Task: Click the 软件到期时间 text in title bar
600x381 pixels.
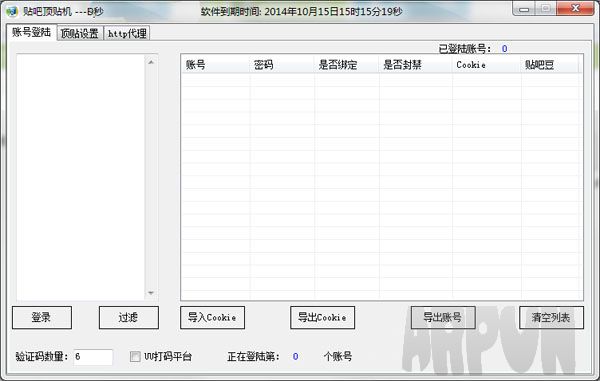Action: tap(302, 11)
